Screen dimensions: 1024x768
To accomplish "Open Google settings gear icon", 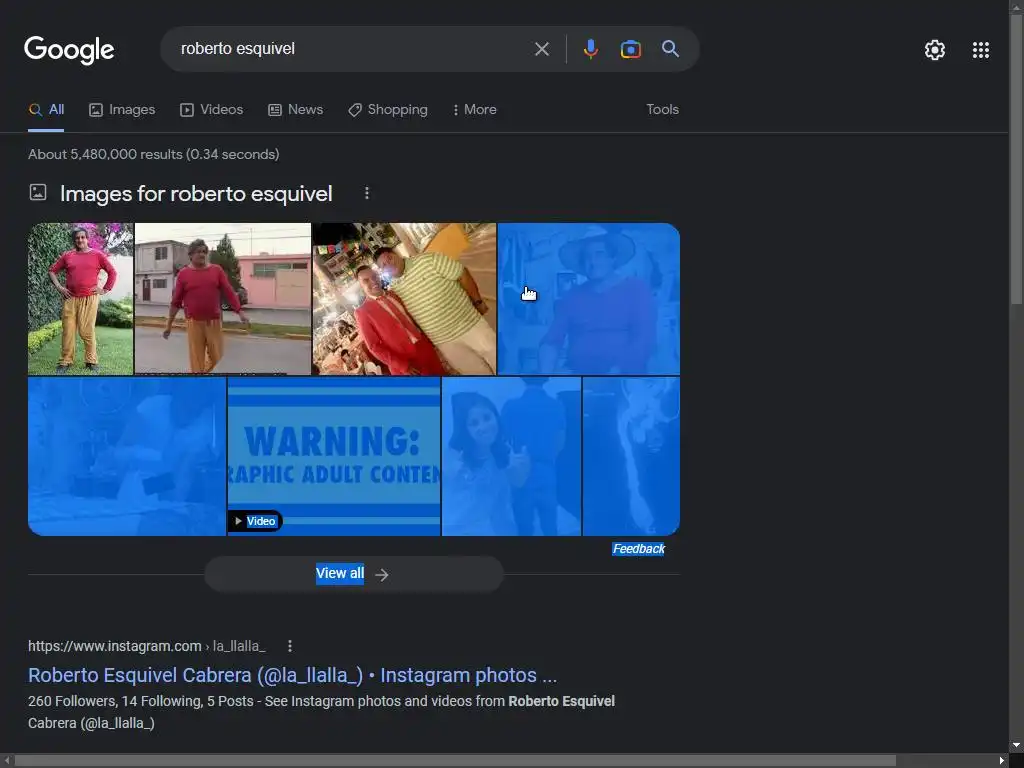I will click(935, 50).
